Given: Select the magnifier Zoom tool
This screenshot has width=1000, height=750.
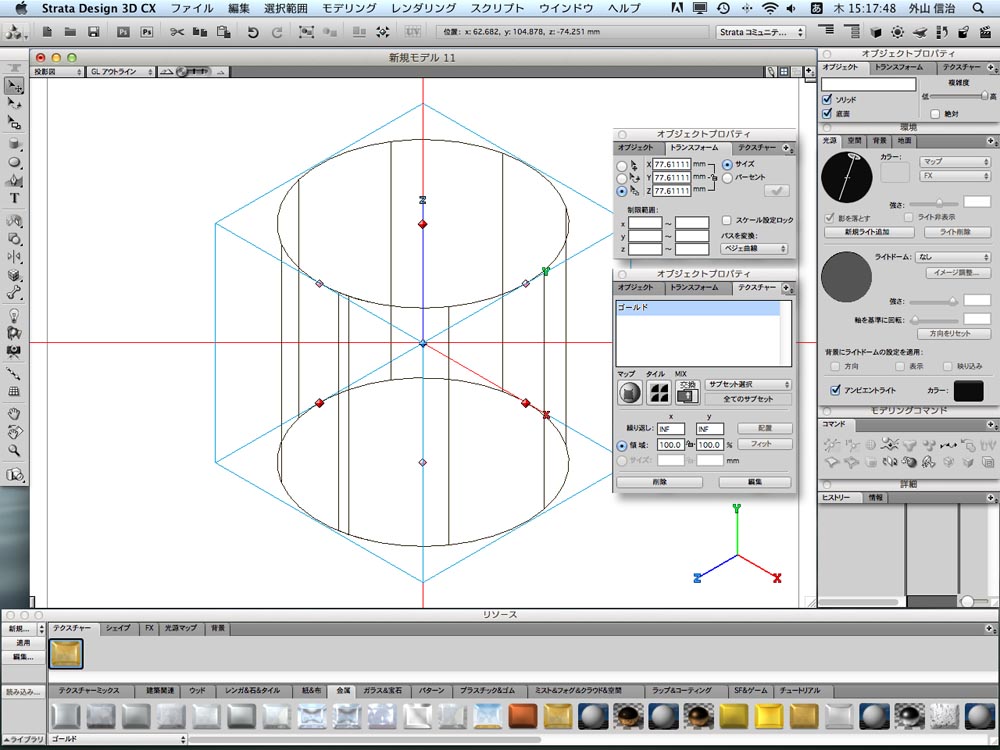Looking at the screenshot, I should click(x=14, y=451).
